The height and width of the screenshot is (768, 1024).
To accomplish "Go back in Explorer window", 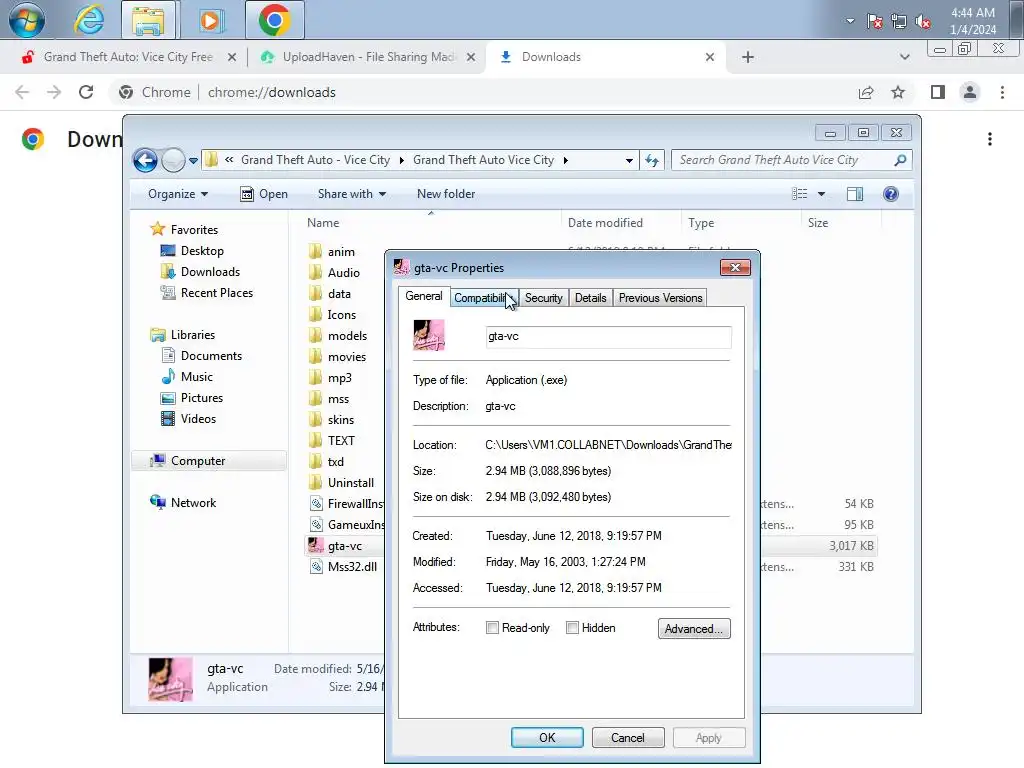I will tap(146, 160).
